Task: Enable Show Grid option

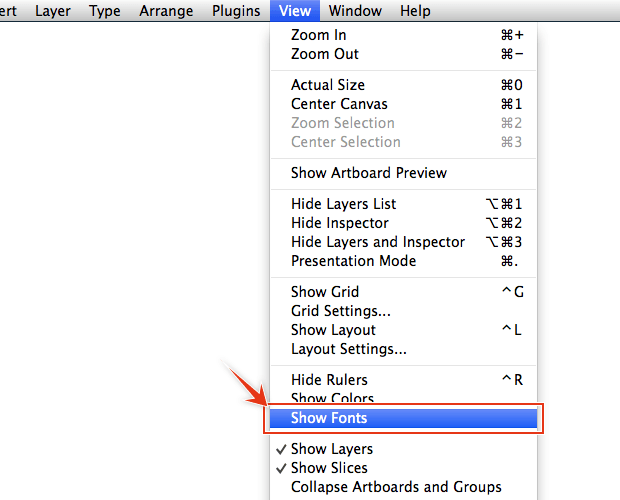Action: point(324,292)
